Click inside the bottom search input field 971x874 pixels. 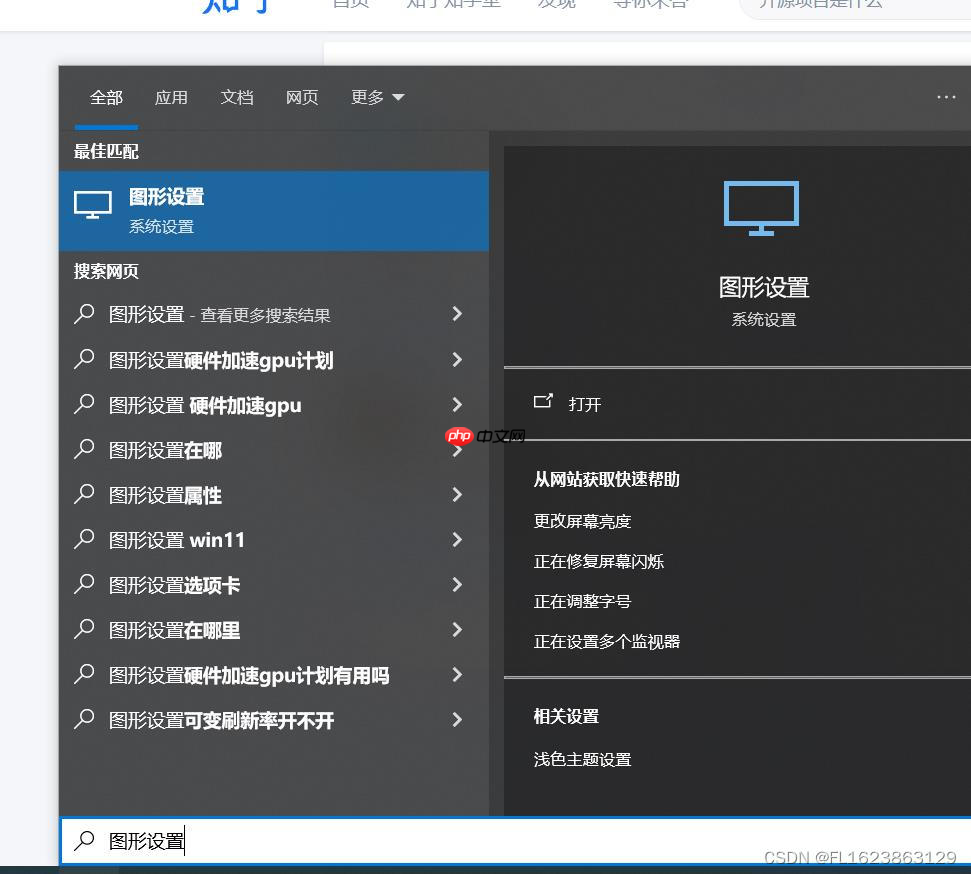tap(250, 841)
